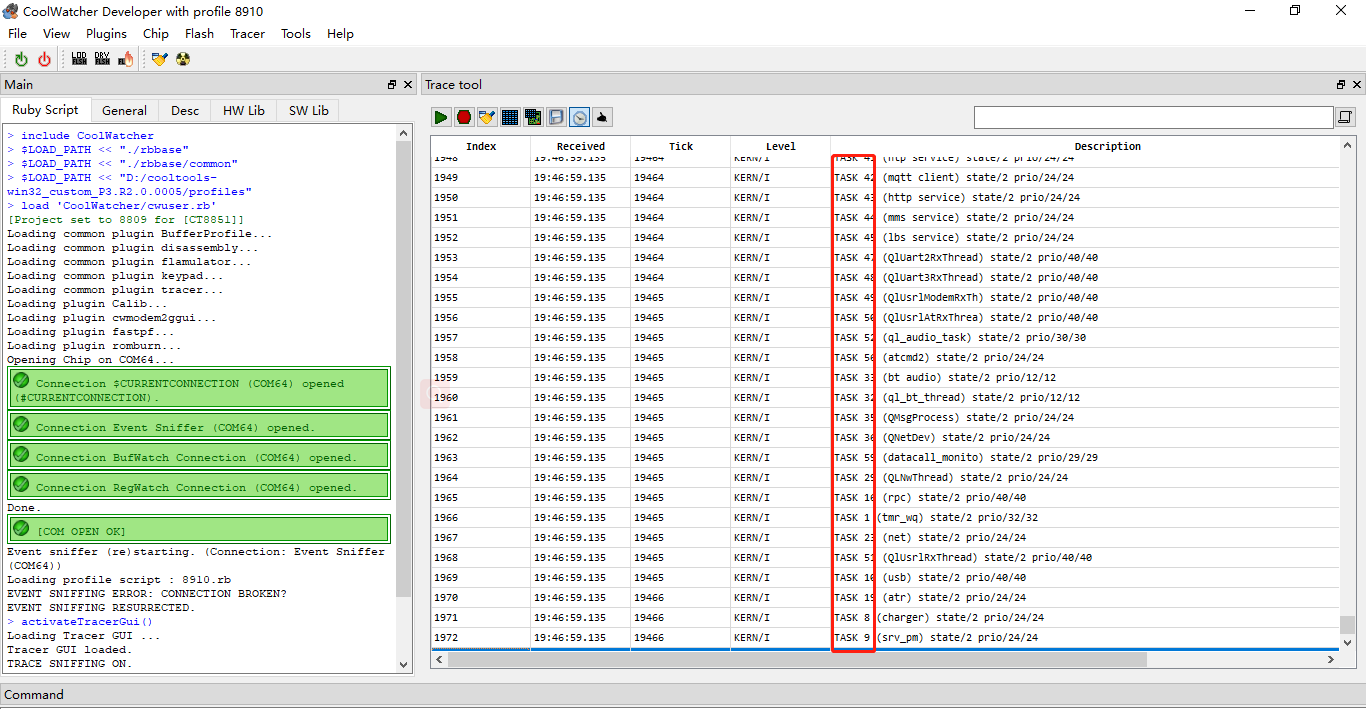Switch to the HW Lib tab

(x=244, y=111)
